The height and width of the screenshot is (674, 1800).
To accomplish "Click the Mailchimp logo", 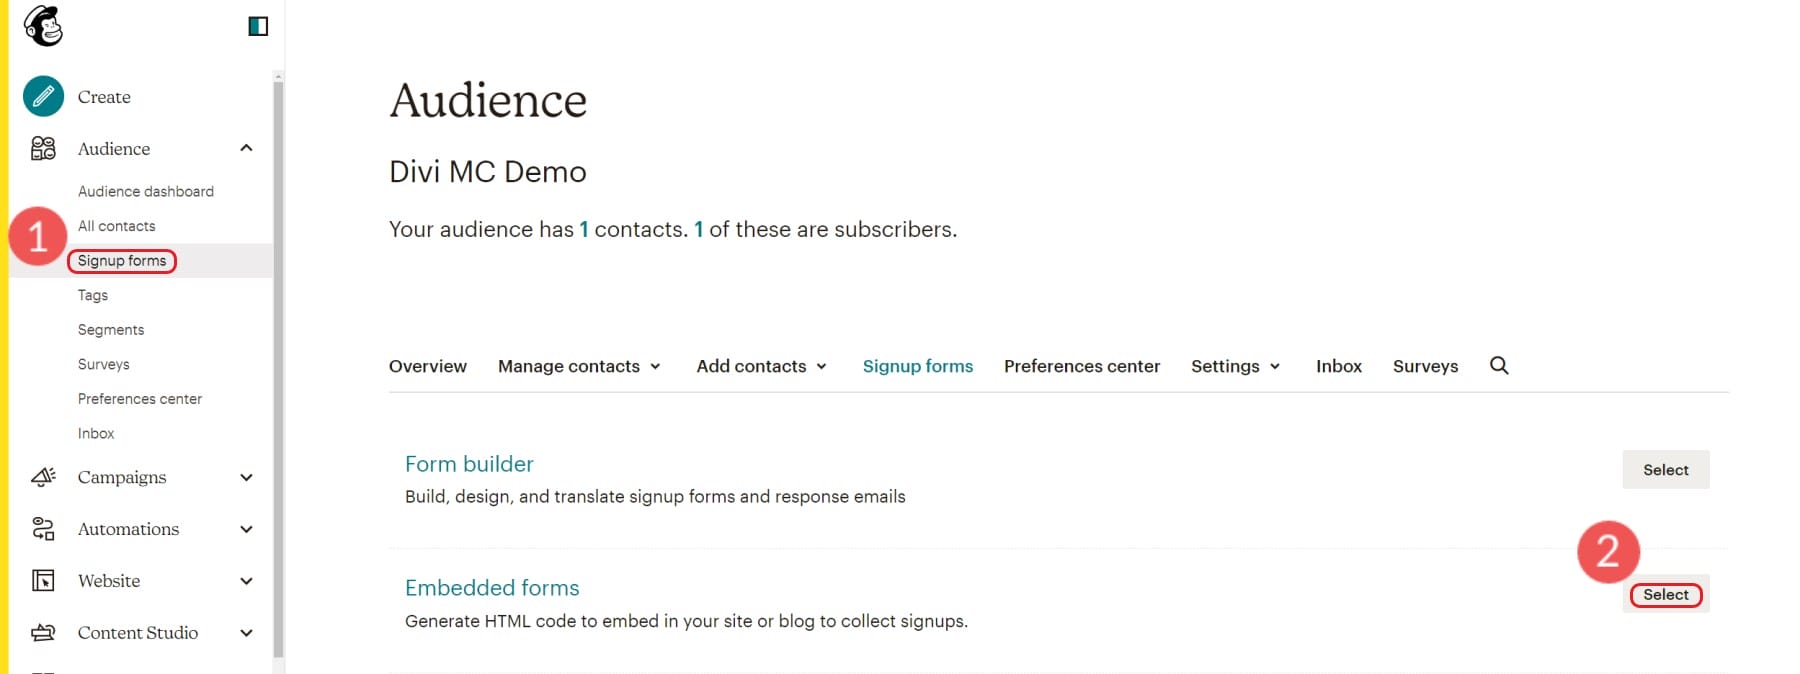I will (x=42, y=26).
